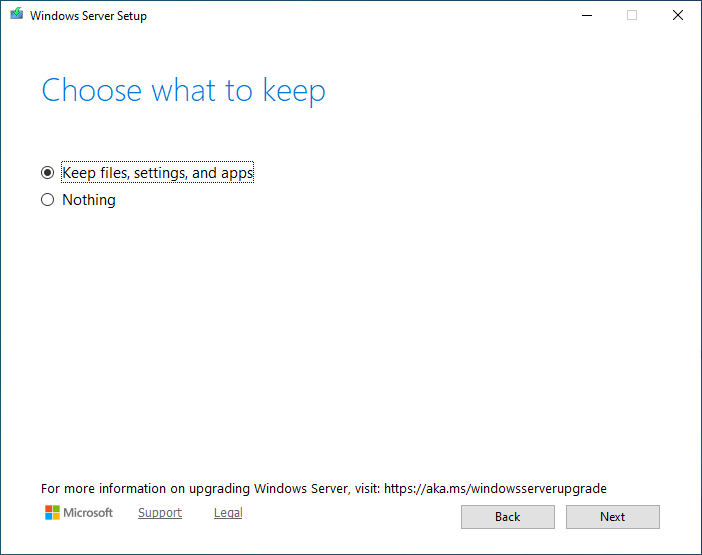Go to the previous step with Back
702x555 pixels.
pyautogui.click(x=507, y=517)
